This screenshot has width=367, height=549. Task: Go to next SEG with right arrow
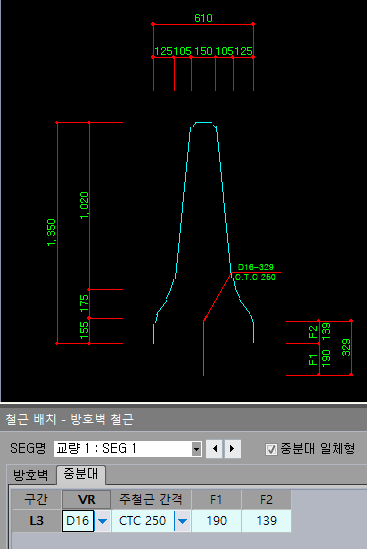coord(232,449)
